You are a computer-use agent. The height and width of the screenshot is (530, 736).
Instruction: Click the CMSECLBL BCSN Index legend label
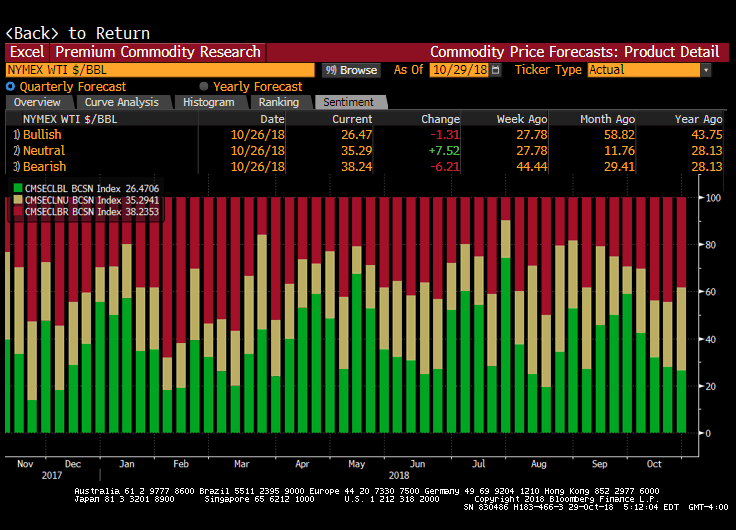[73, 188]
